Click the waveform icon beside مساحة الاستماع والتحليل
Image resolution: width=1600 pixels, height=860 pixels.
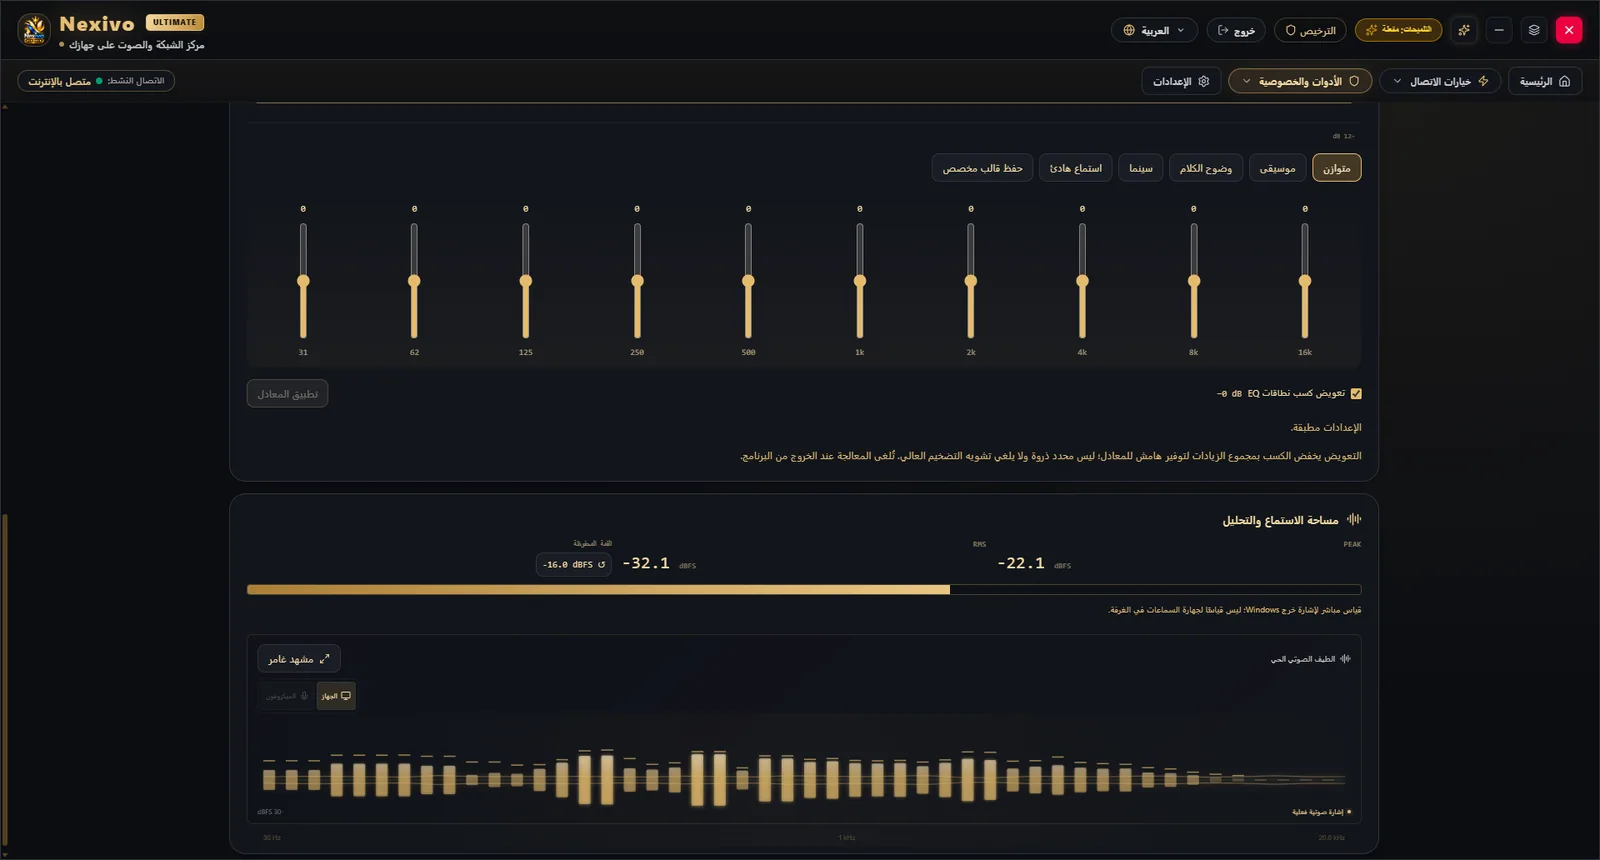pyautogui.click(x=1354, y=519)
